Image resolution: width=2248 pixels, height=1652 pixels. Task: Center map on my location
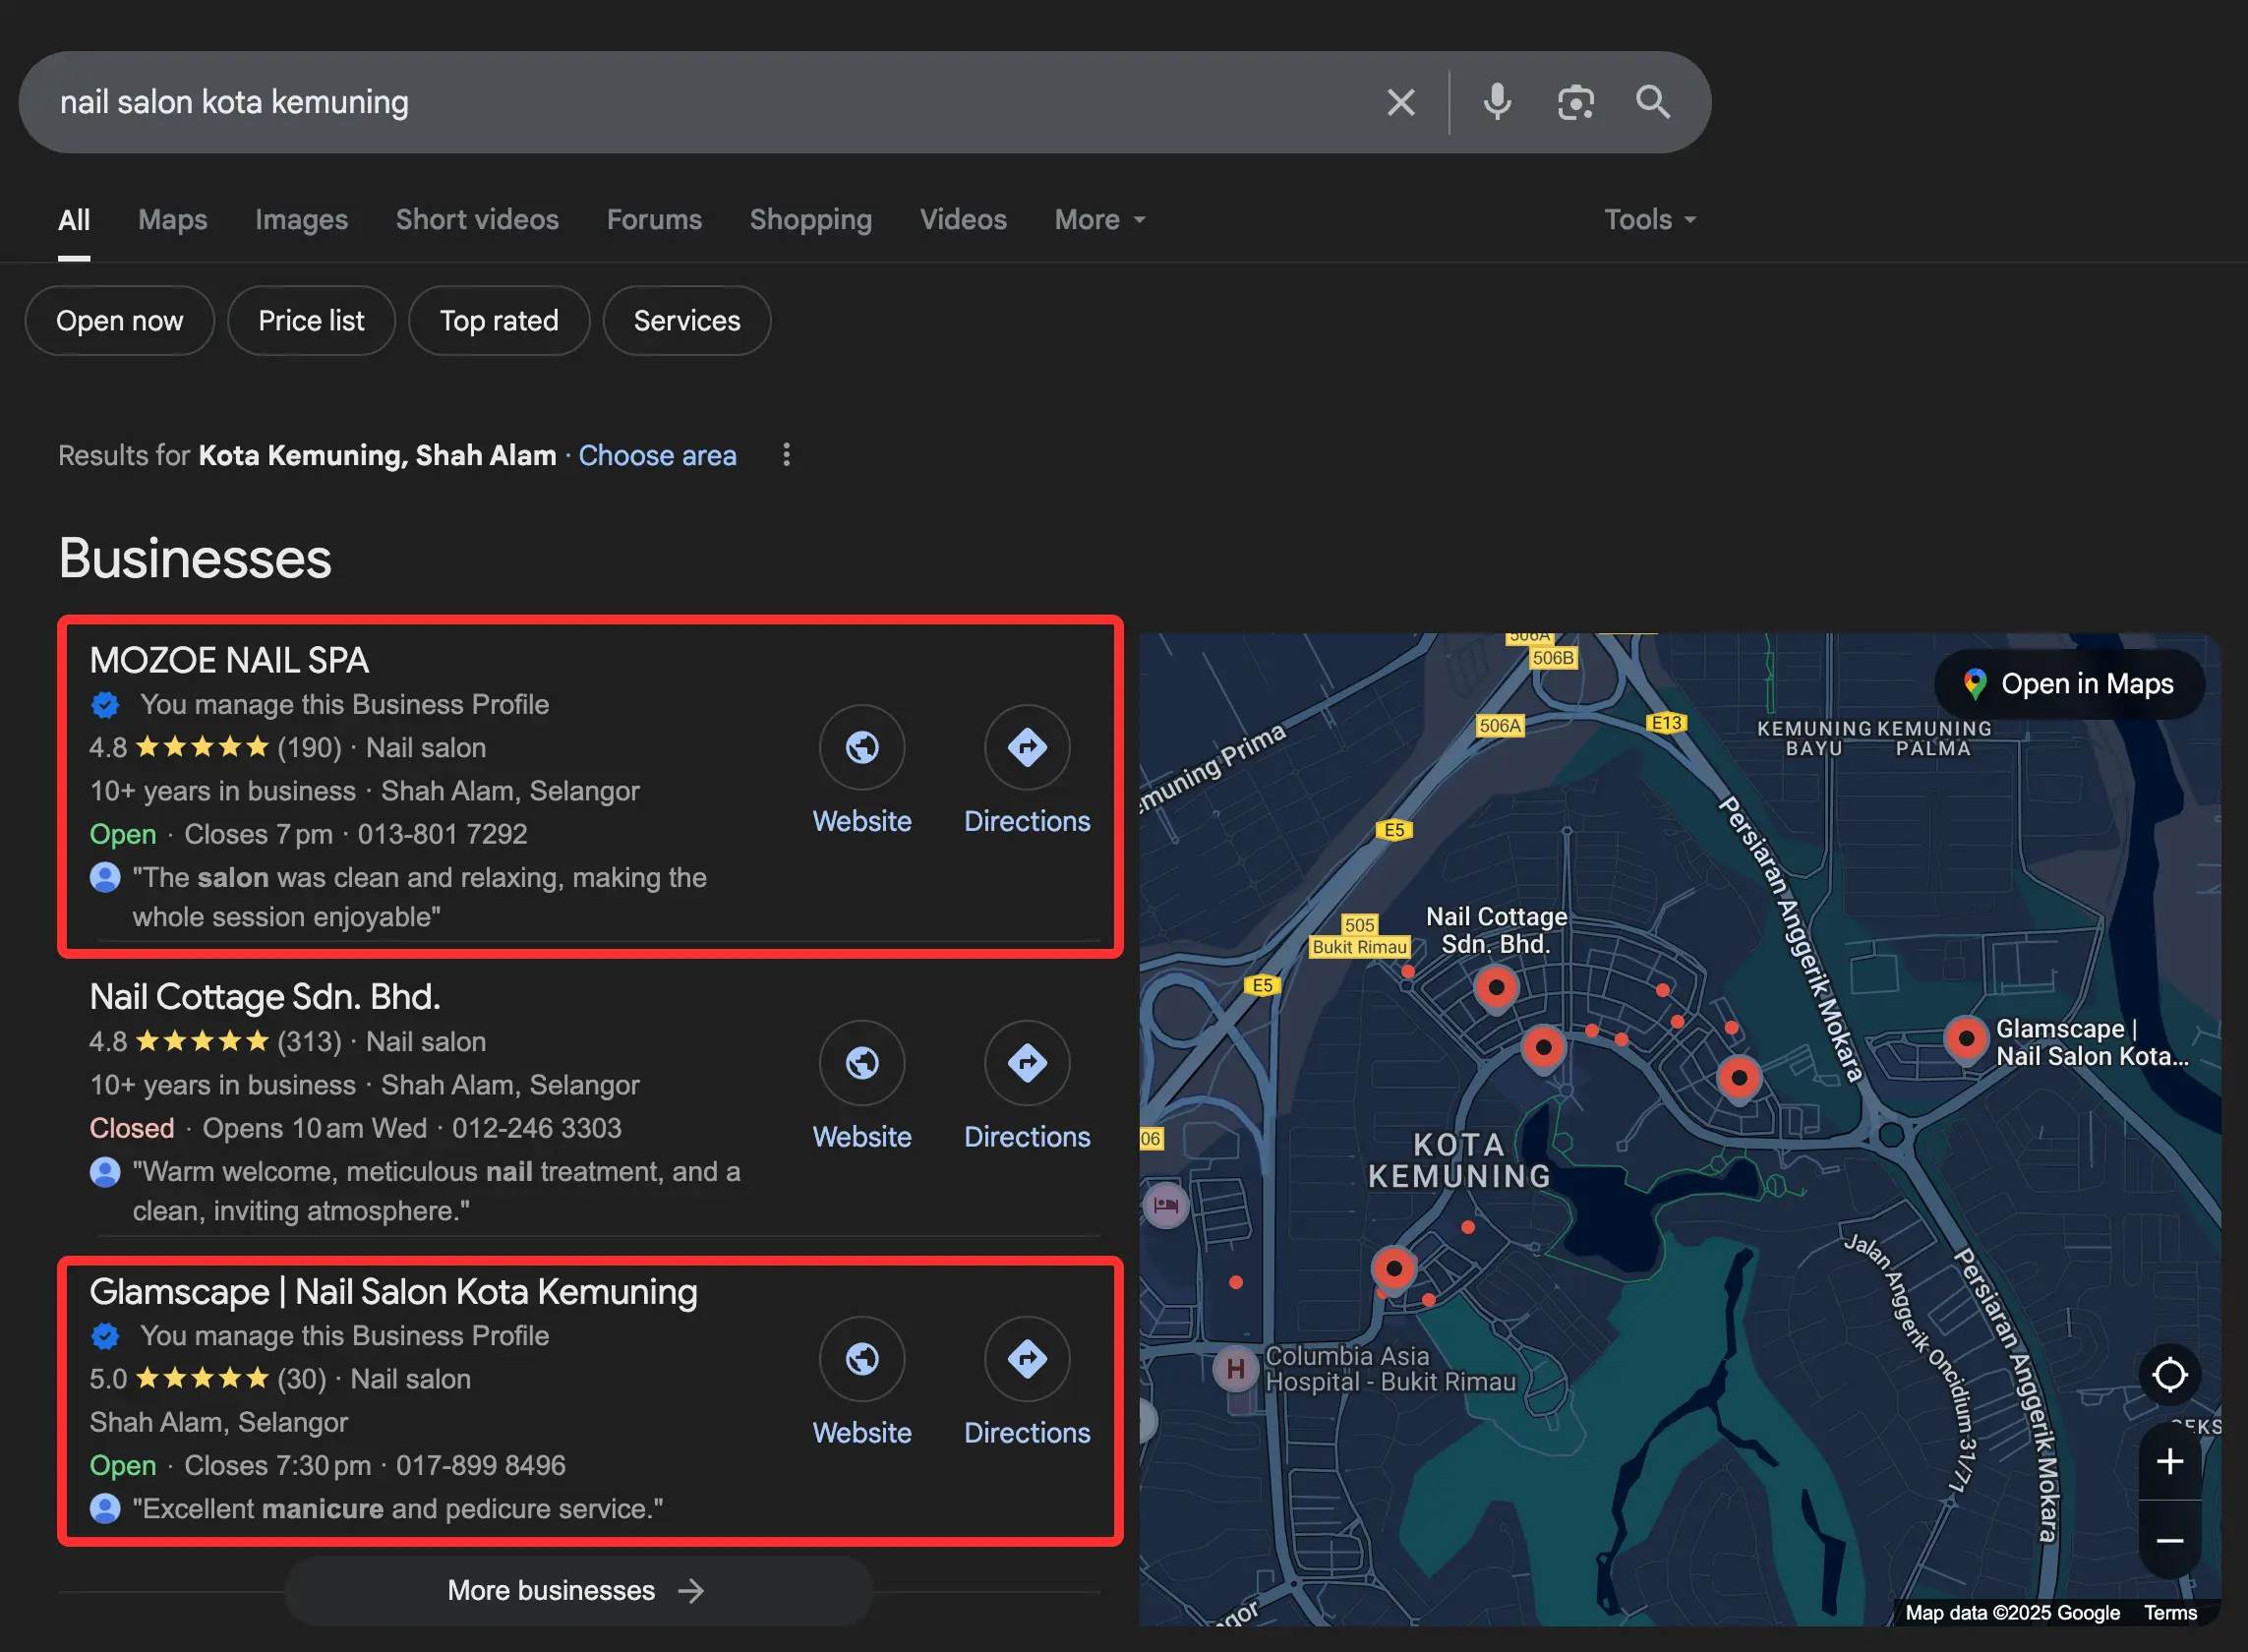tap(2169, 1374)
